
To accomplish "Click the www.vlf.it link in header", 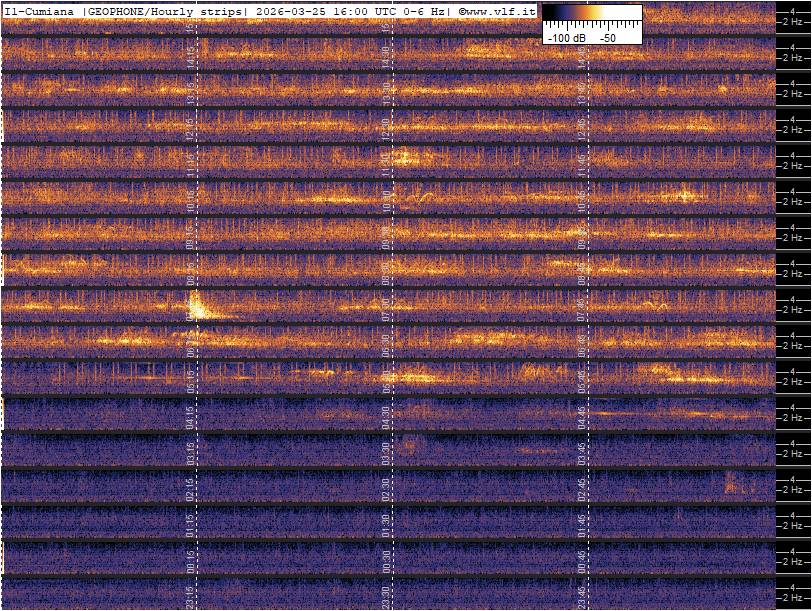I will [x=499, y=11].
